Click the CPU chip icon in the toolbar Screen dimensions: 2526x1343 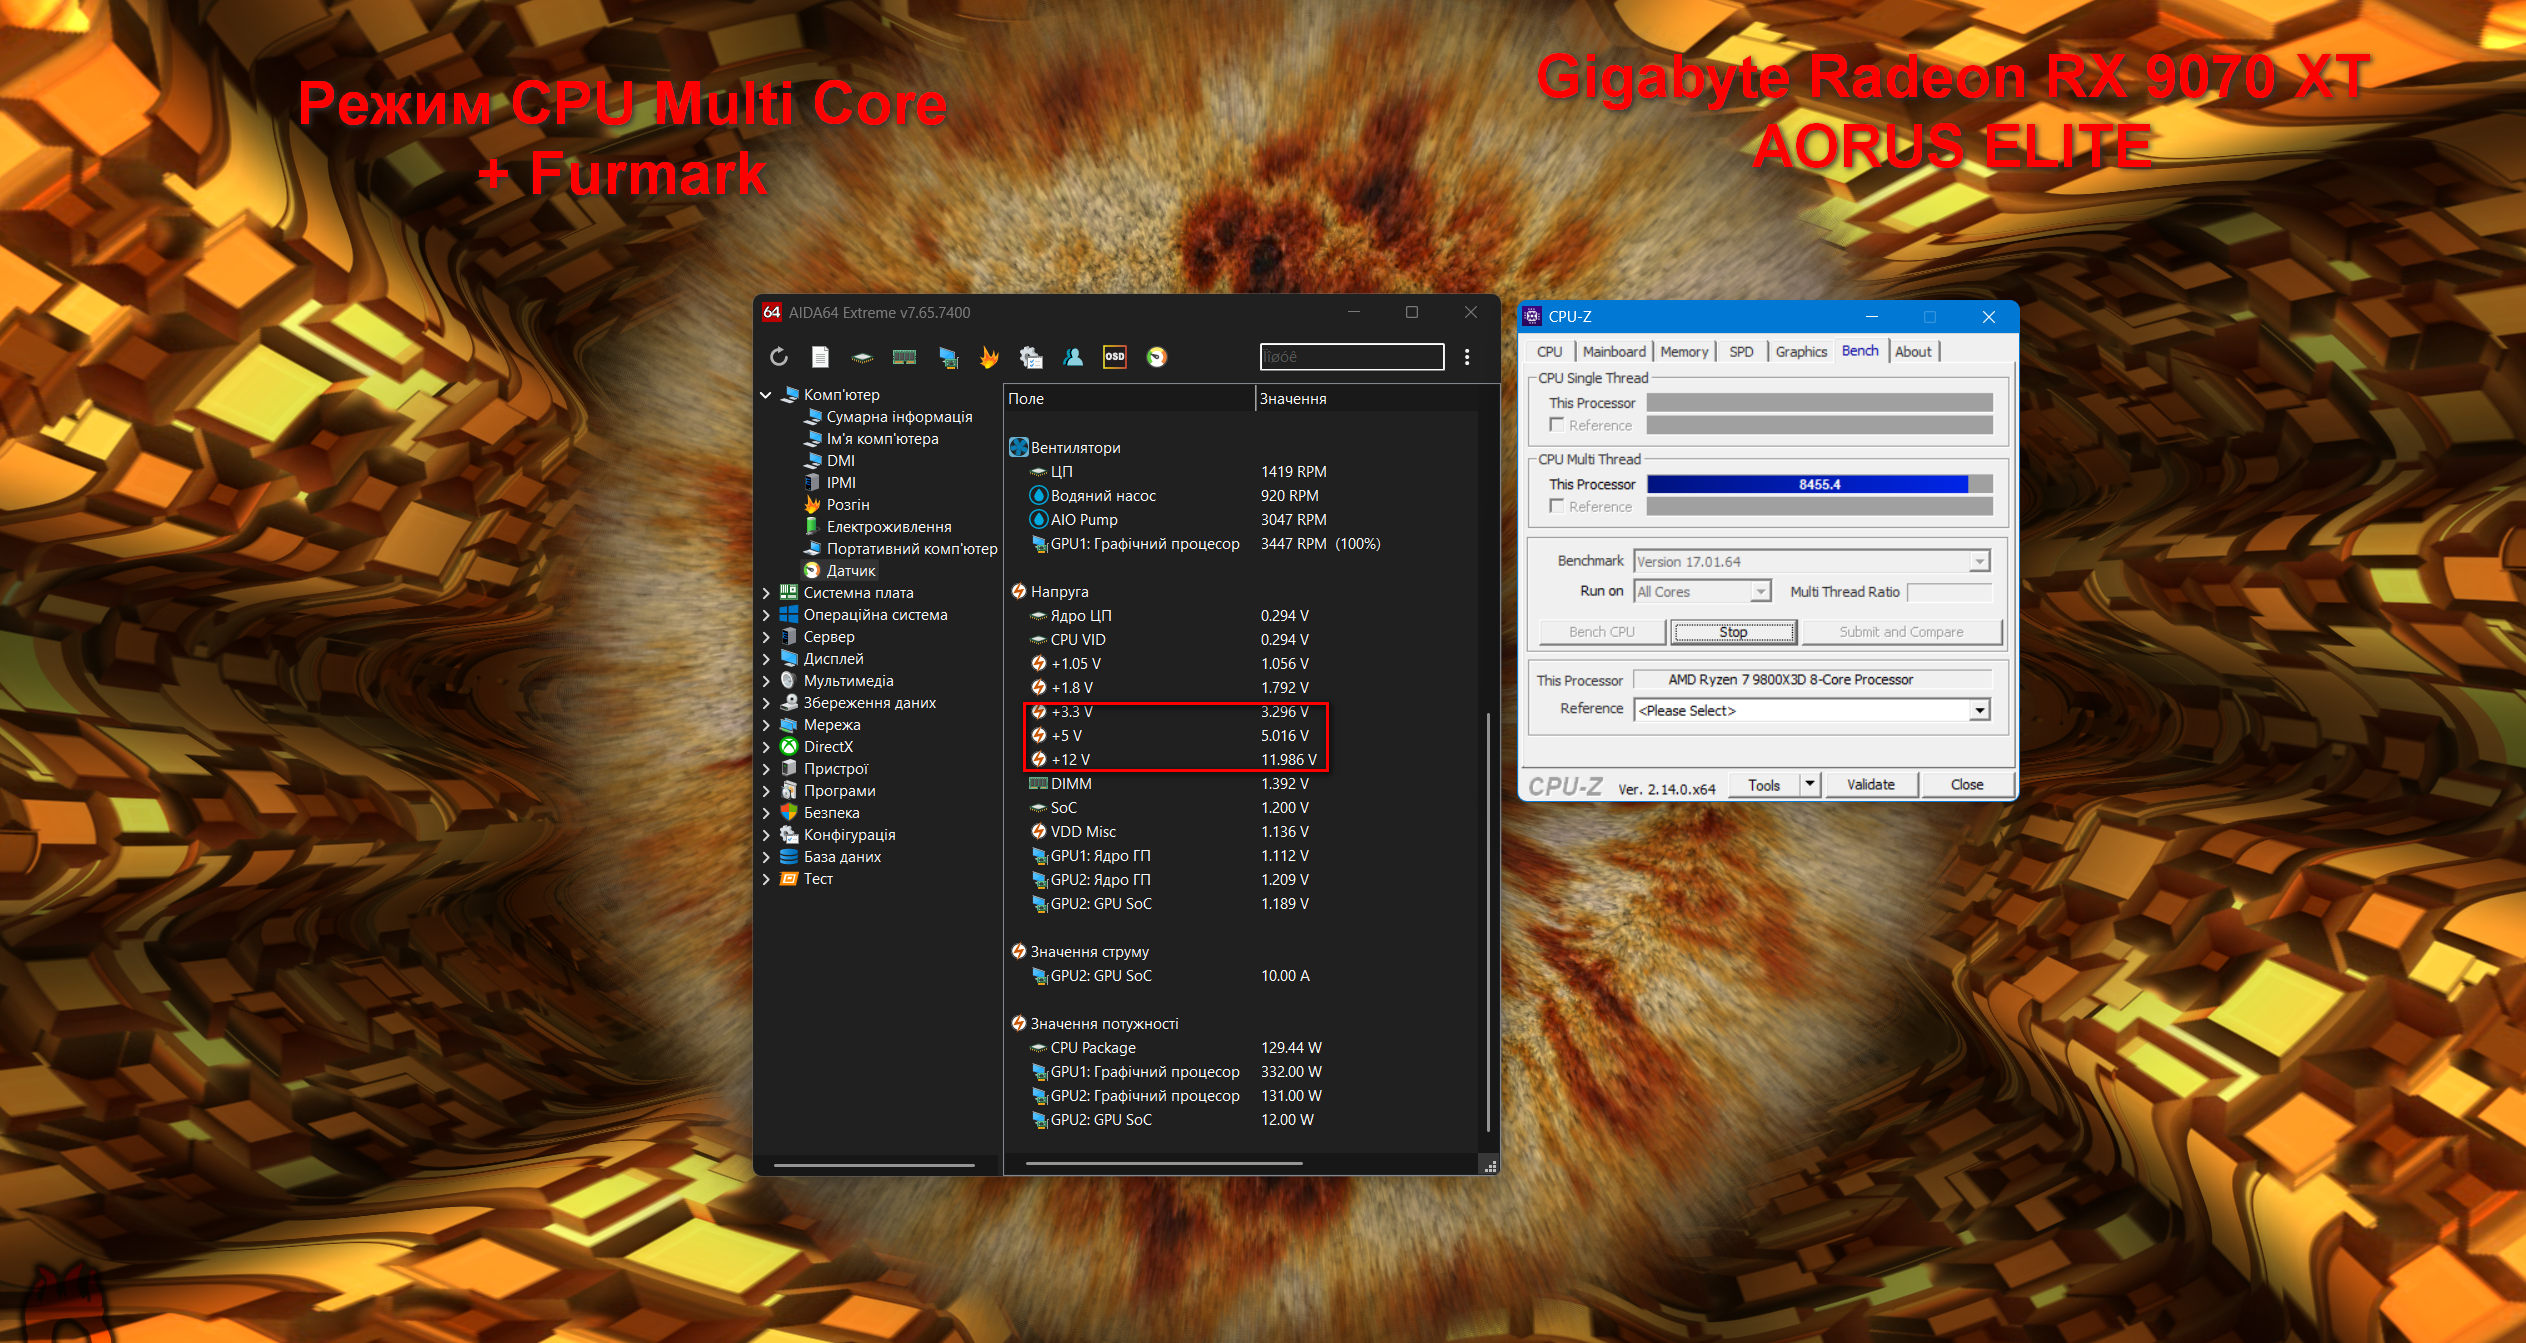(862, 357)
